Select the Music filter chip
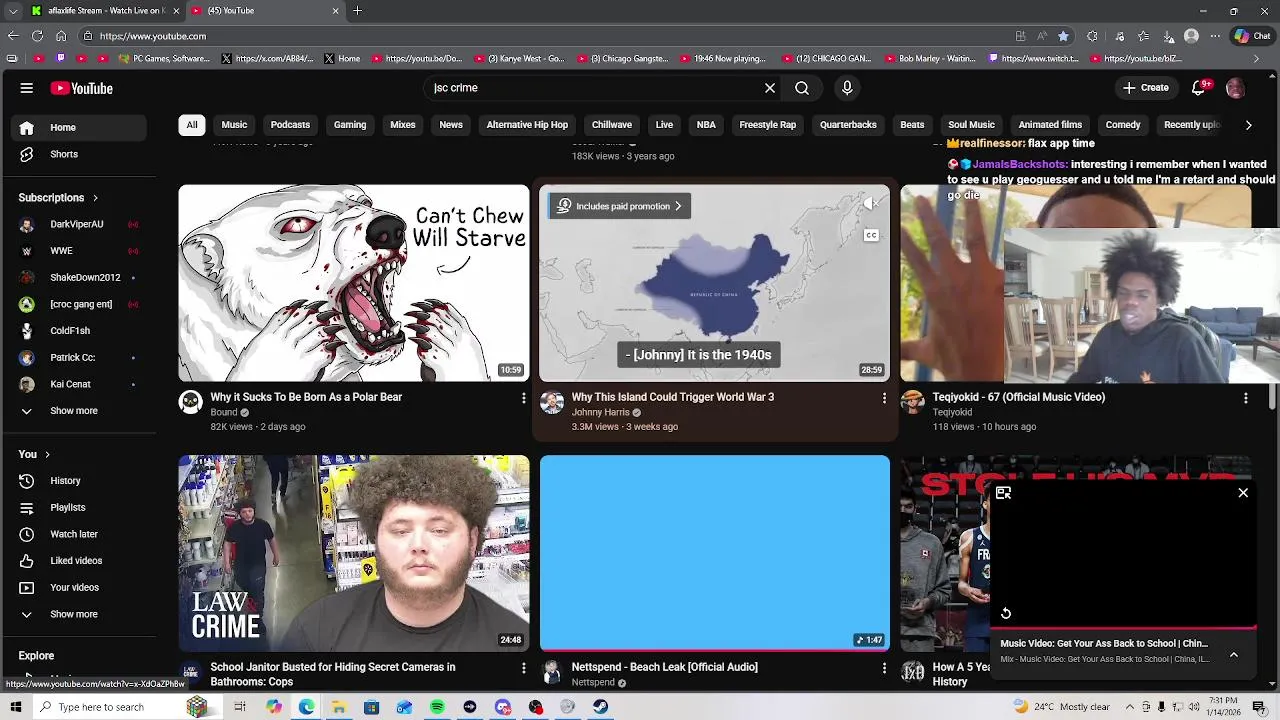 click(234, 125)
